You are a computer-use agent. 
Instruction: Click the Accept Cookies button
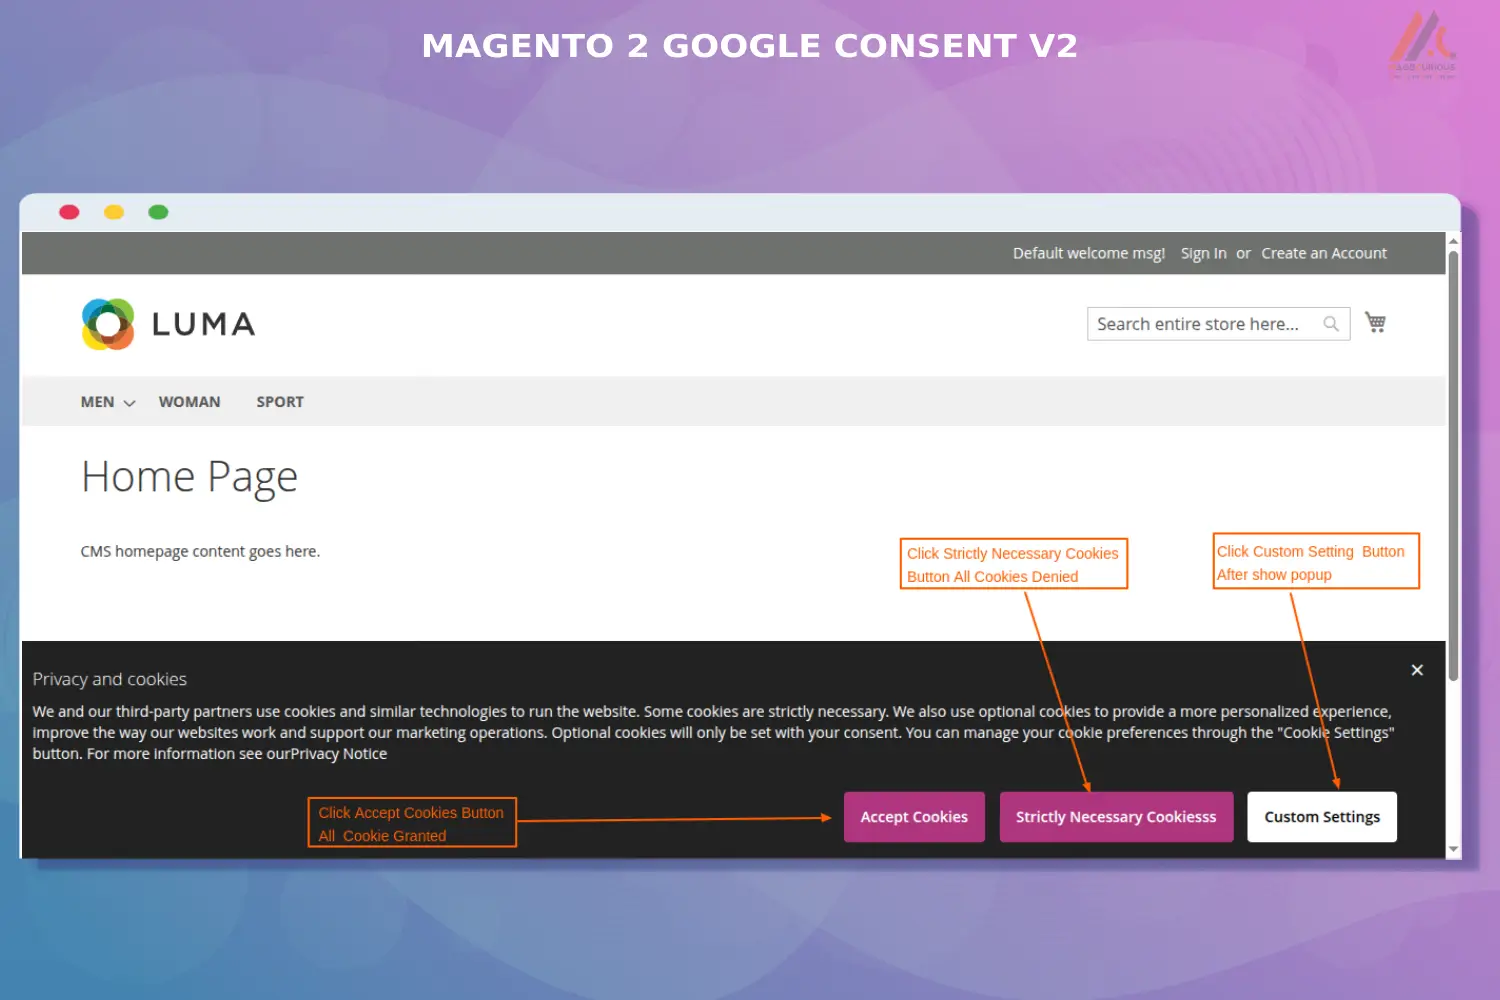point(913,816)
